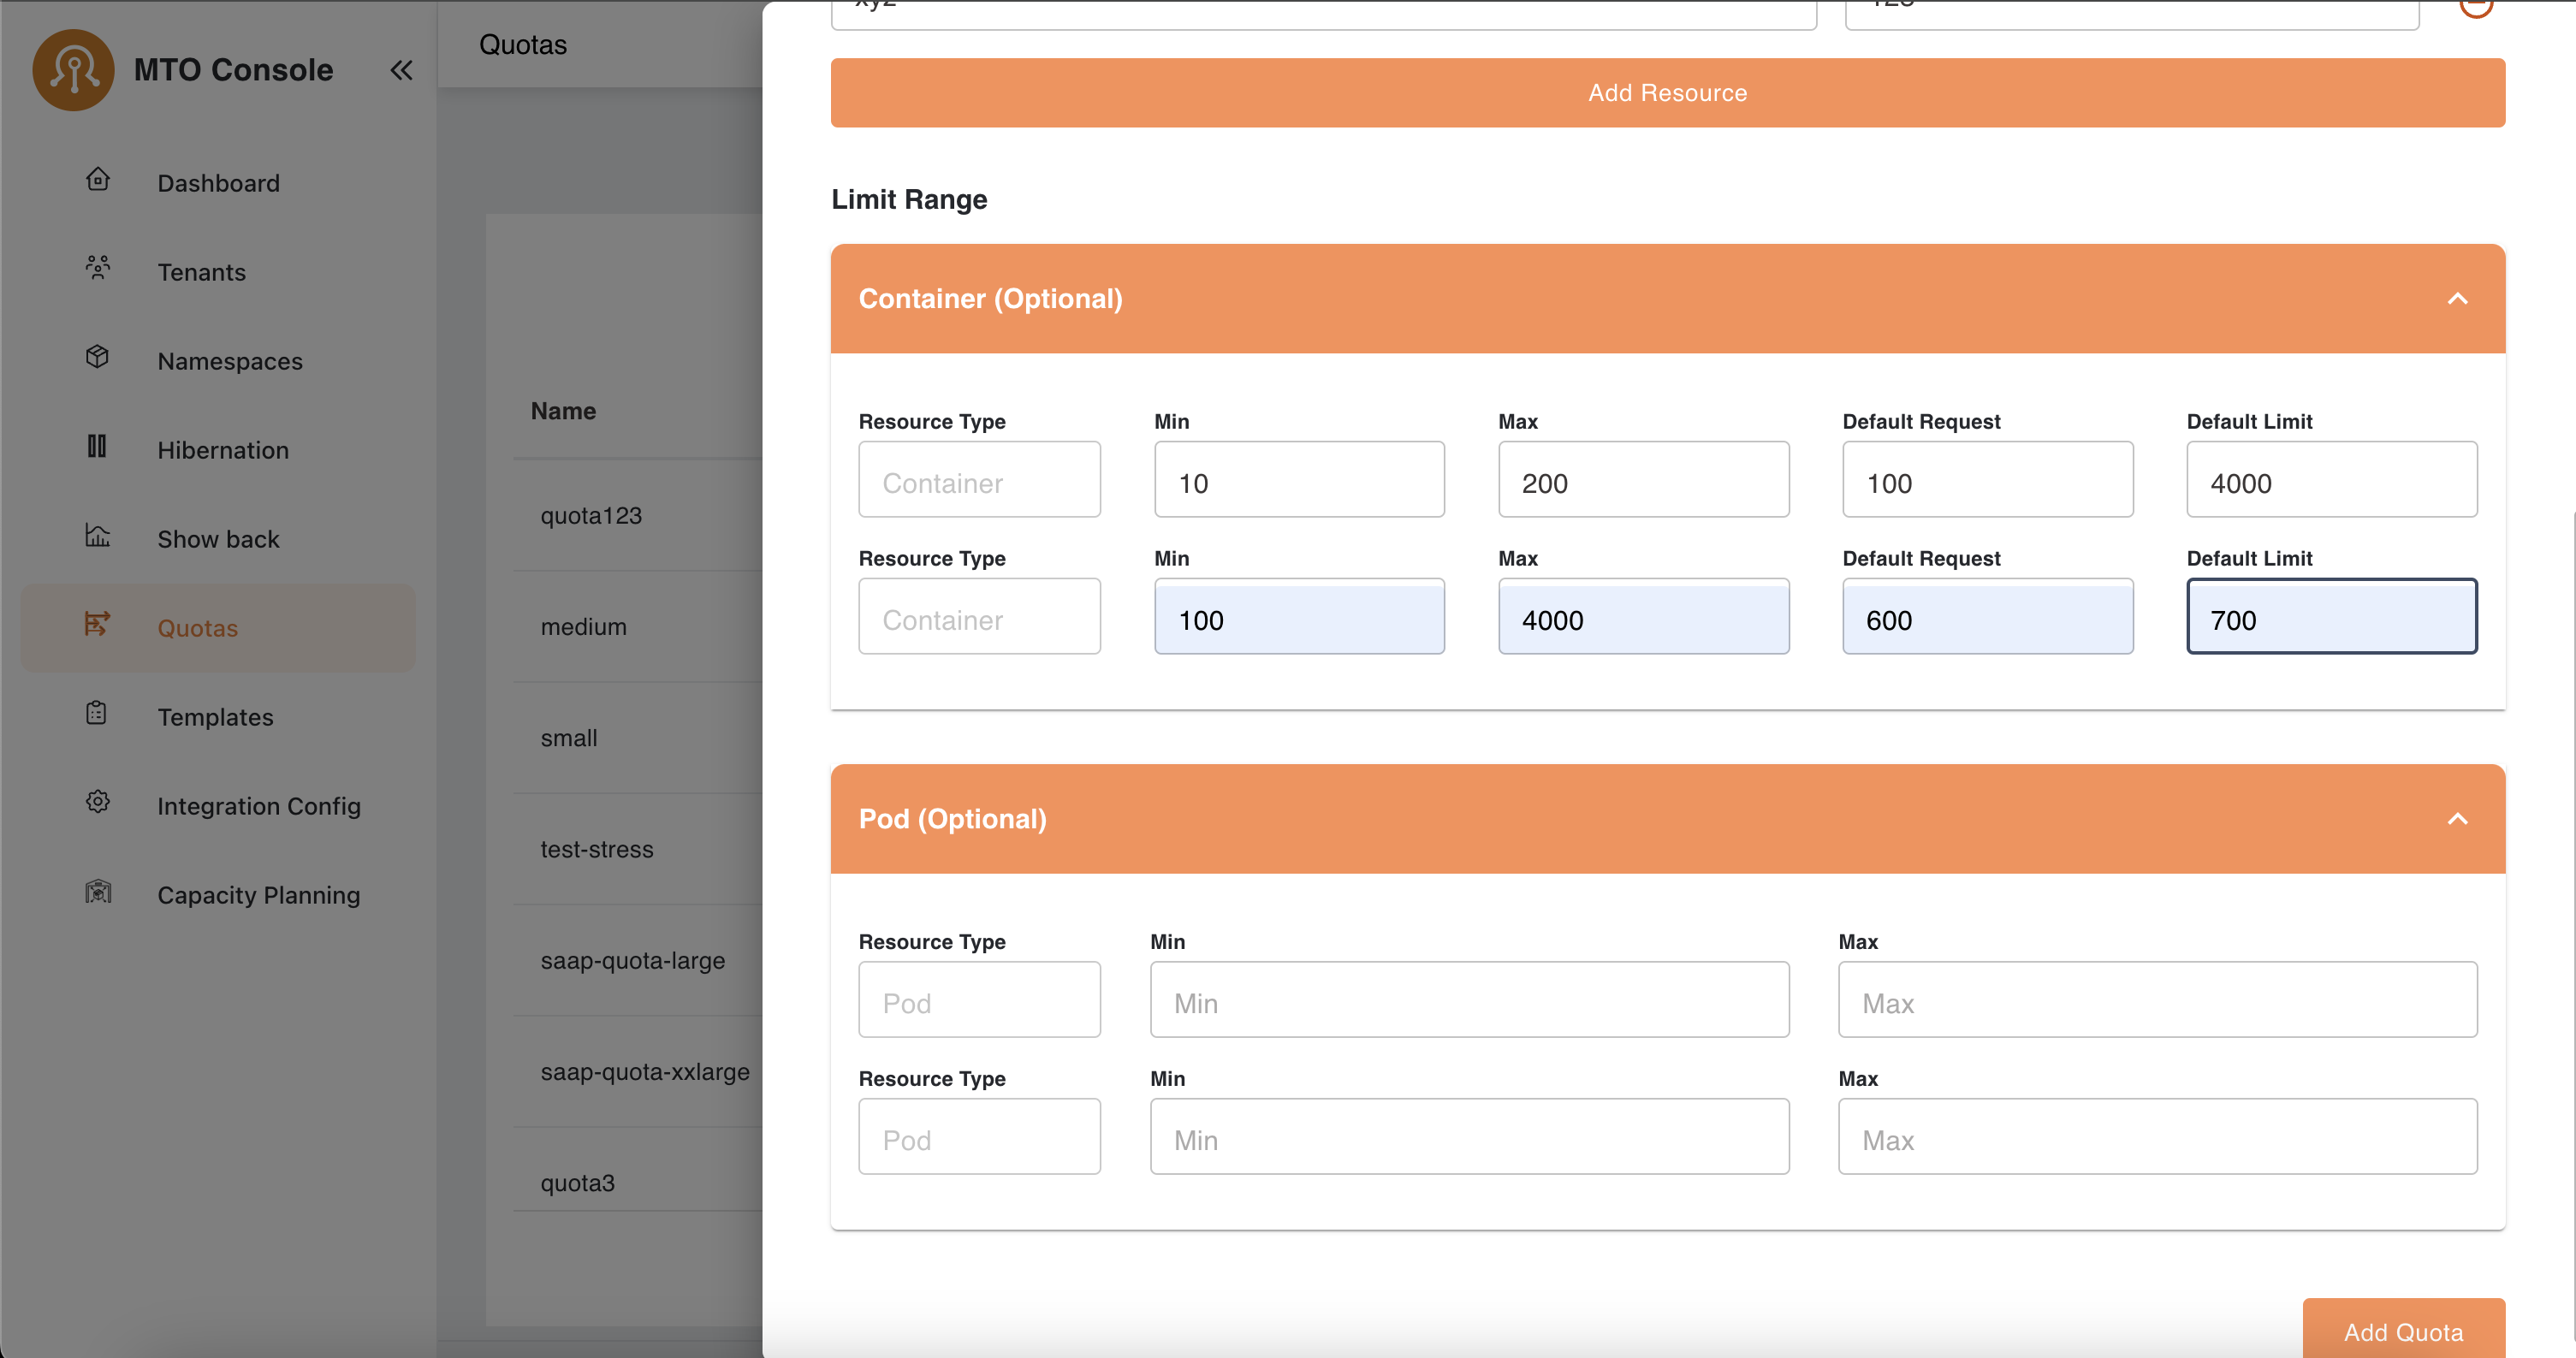This screenshot has width=2576, height=1358.
Task: Click the MTO Console logo
Action: 73,70
